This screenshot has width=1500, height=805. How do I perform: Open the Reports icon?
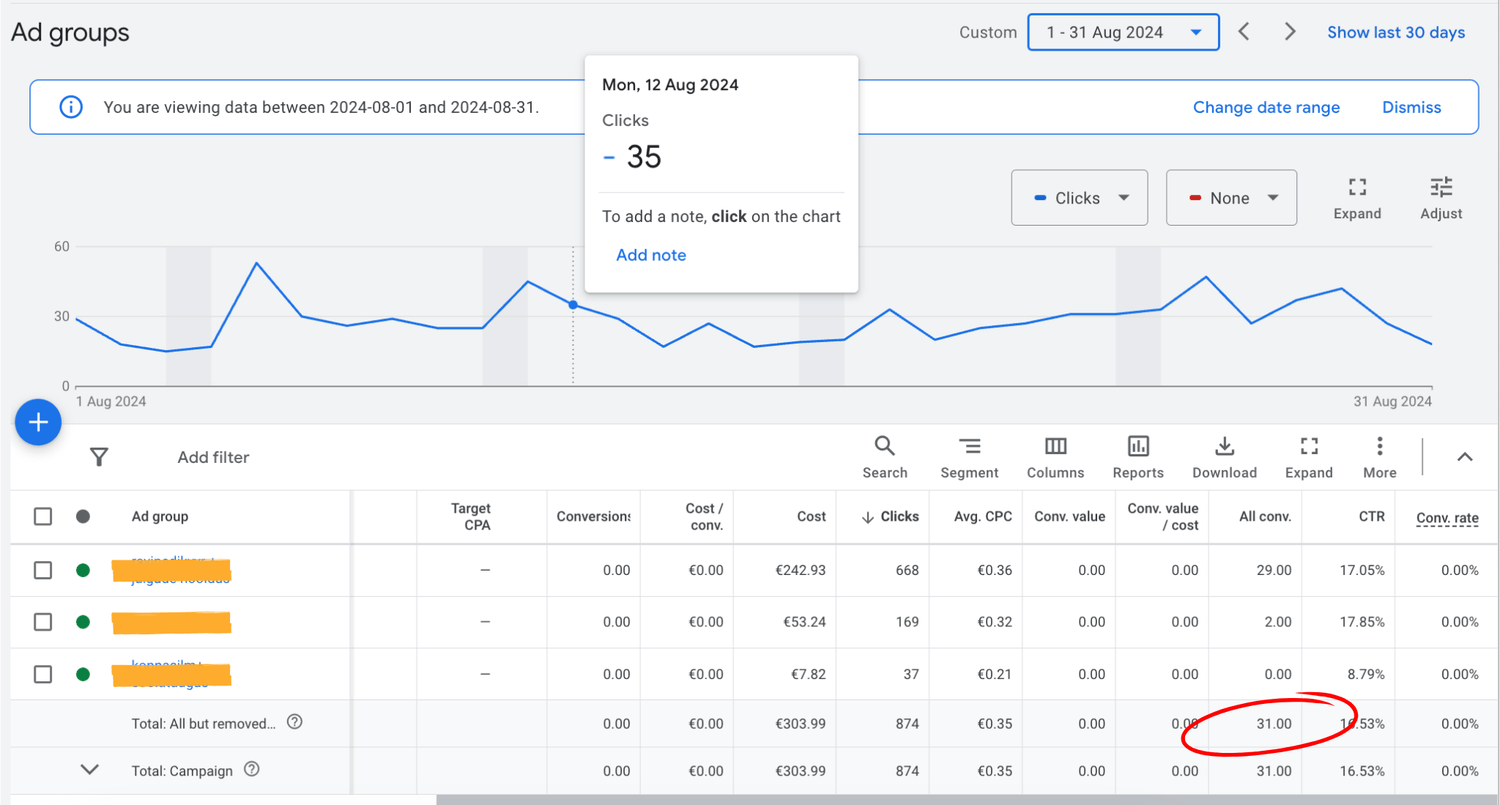click(1138, 456)
